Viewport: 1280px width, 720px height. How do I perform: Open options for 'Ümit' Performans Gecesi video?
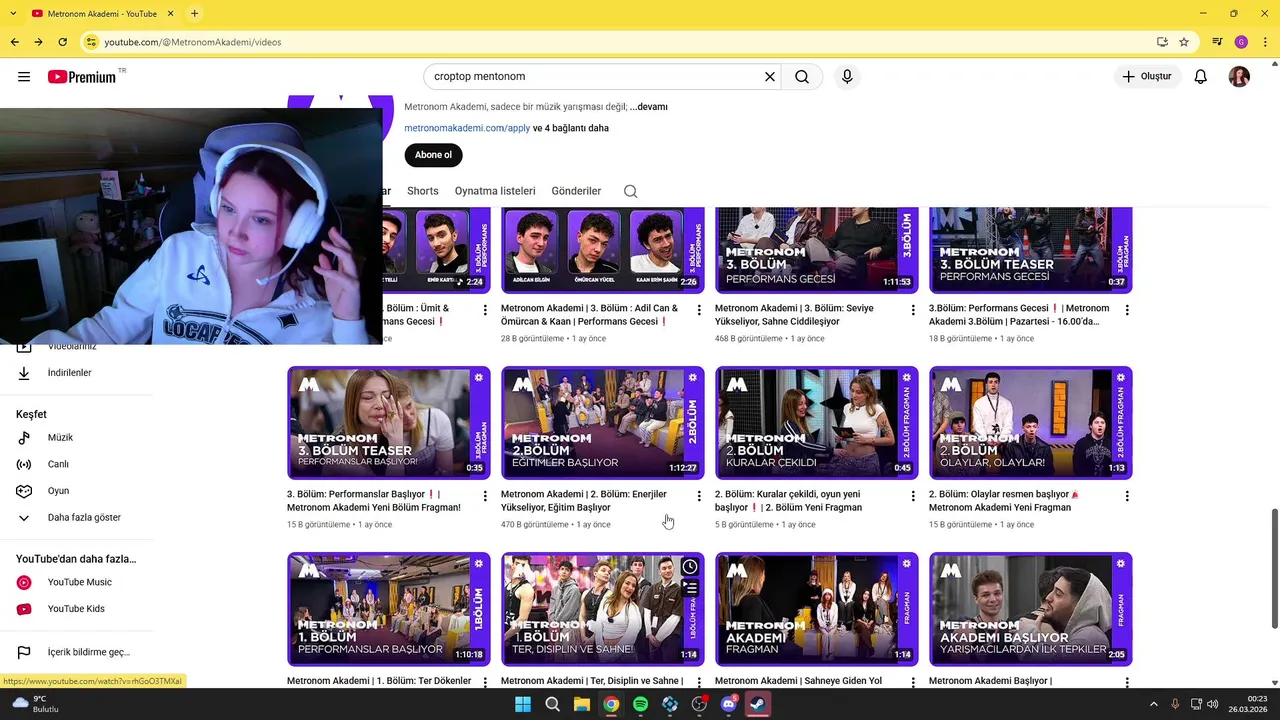point(485,310)
